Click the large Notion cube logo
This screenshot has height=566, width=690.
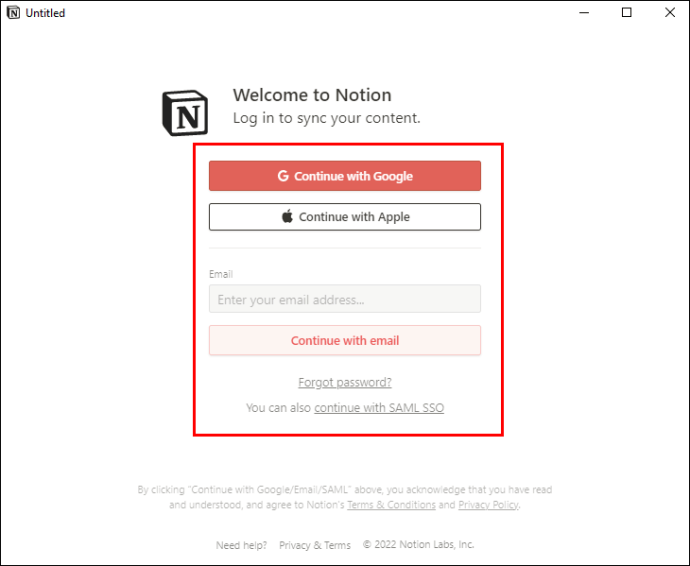[x=185, y=113]
